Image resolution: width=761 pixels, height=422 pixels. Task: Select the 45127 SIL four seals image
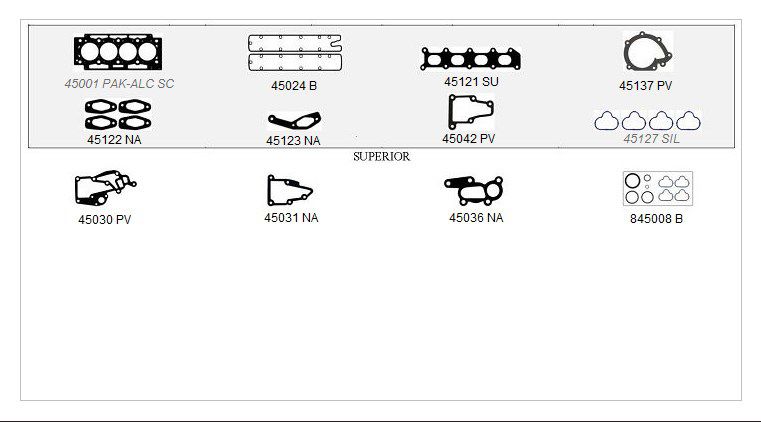point(647,120)
